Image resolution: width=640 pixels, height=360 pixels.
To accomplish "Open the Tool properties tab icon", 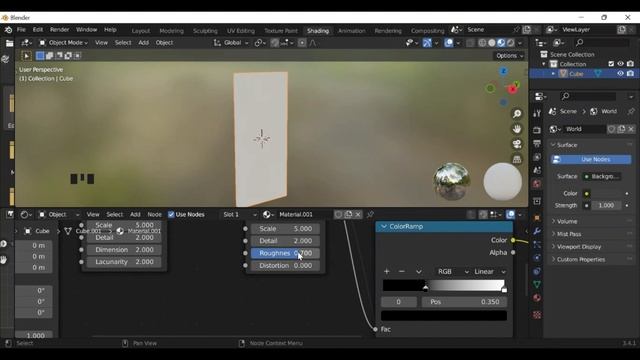I will (x=537, y=113).
